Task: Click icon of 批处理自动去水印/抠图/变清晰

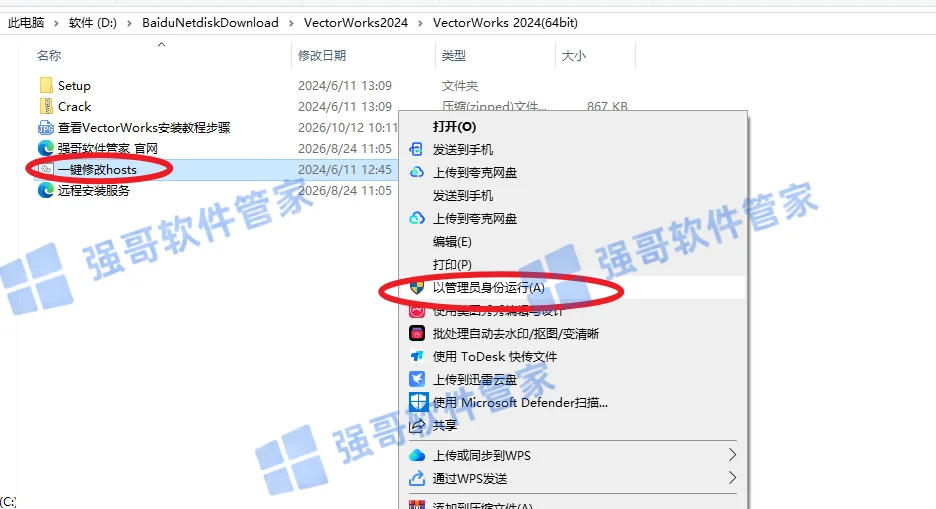Action: [417, 333]
